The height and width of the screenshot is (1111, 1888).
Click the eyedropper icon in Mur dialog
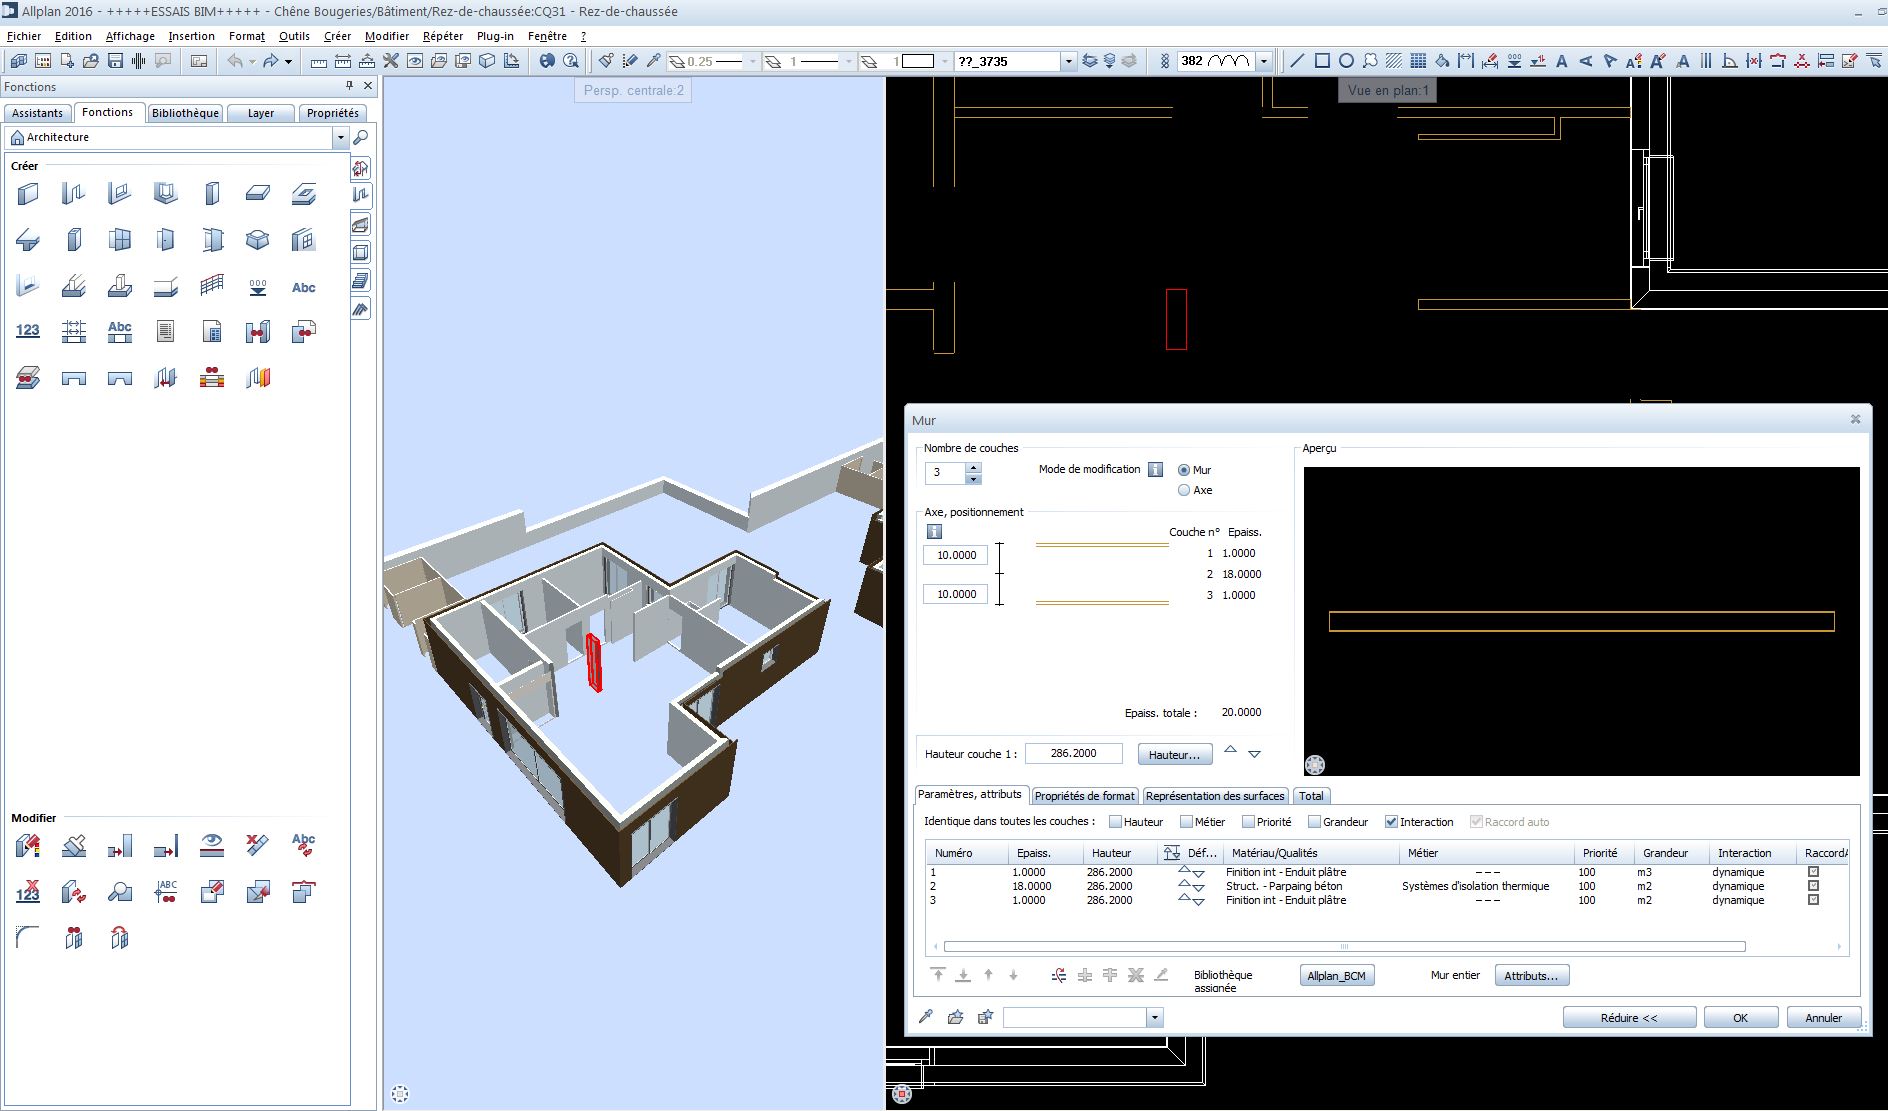pyautogui.click(x=926, y=1017)
